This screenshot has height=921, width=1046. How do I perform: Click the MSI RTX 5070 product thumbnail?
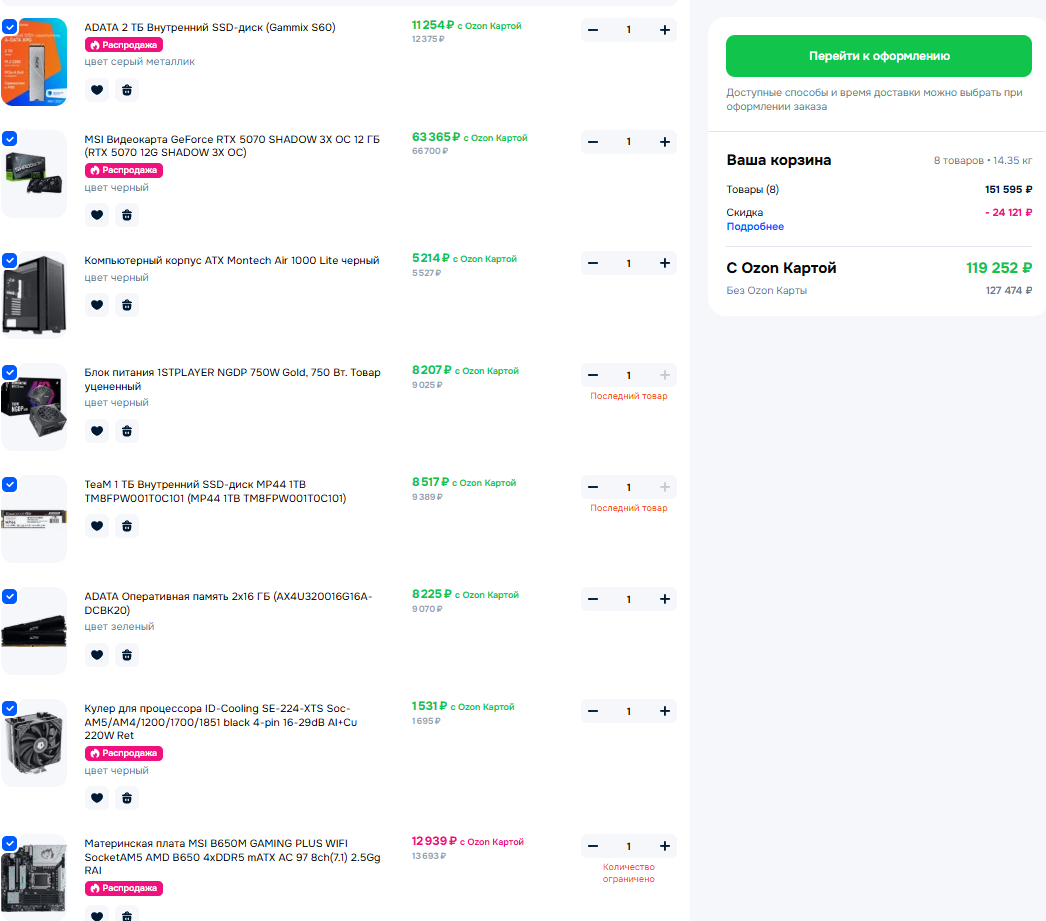tap(34, 174)
